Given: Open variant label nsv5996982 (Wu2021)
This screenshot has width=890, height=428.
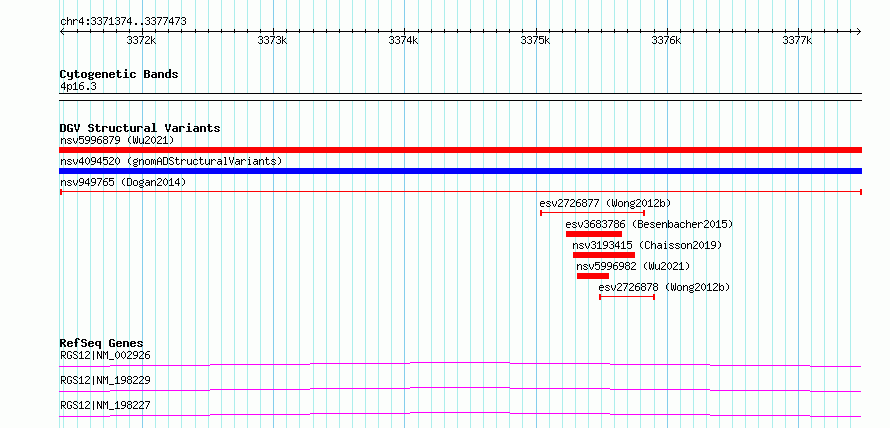Looking at the screenshot, I should pyautogui.click(x=633, y=266).
